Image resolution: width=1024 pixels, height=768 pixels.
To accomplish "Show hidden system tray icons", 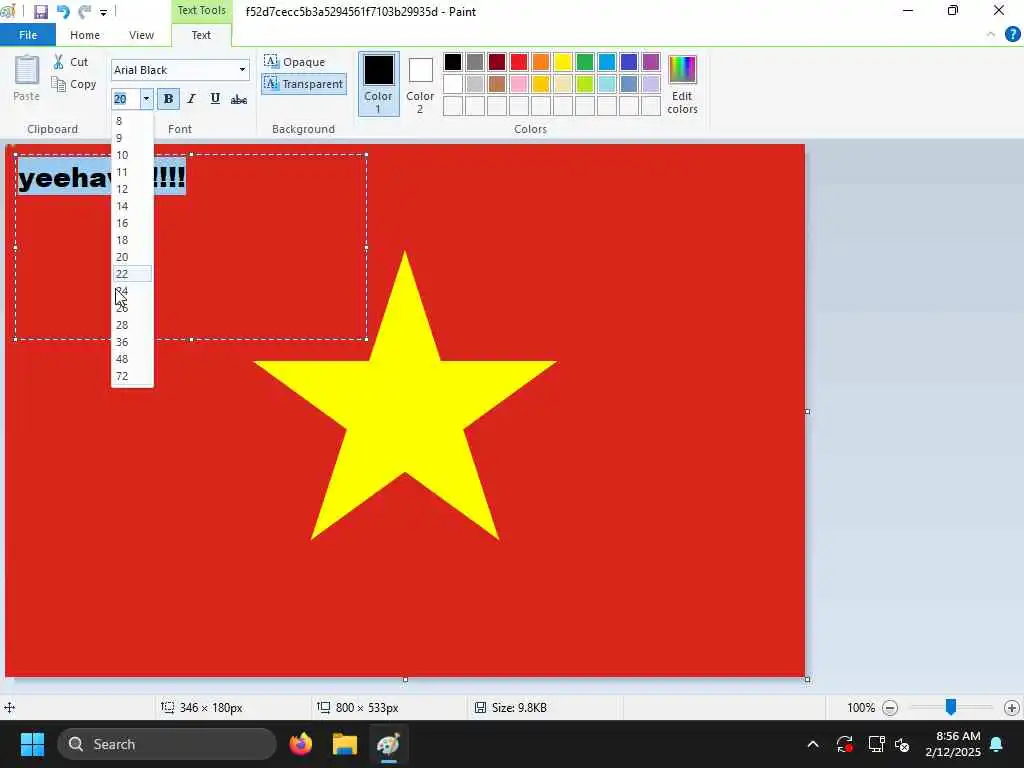I will (x=813, y=744).
